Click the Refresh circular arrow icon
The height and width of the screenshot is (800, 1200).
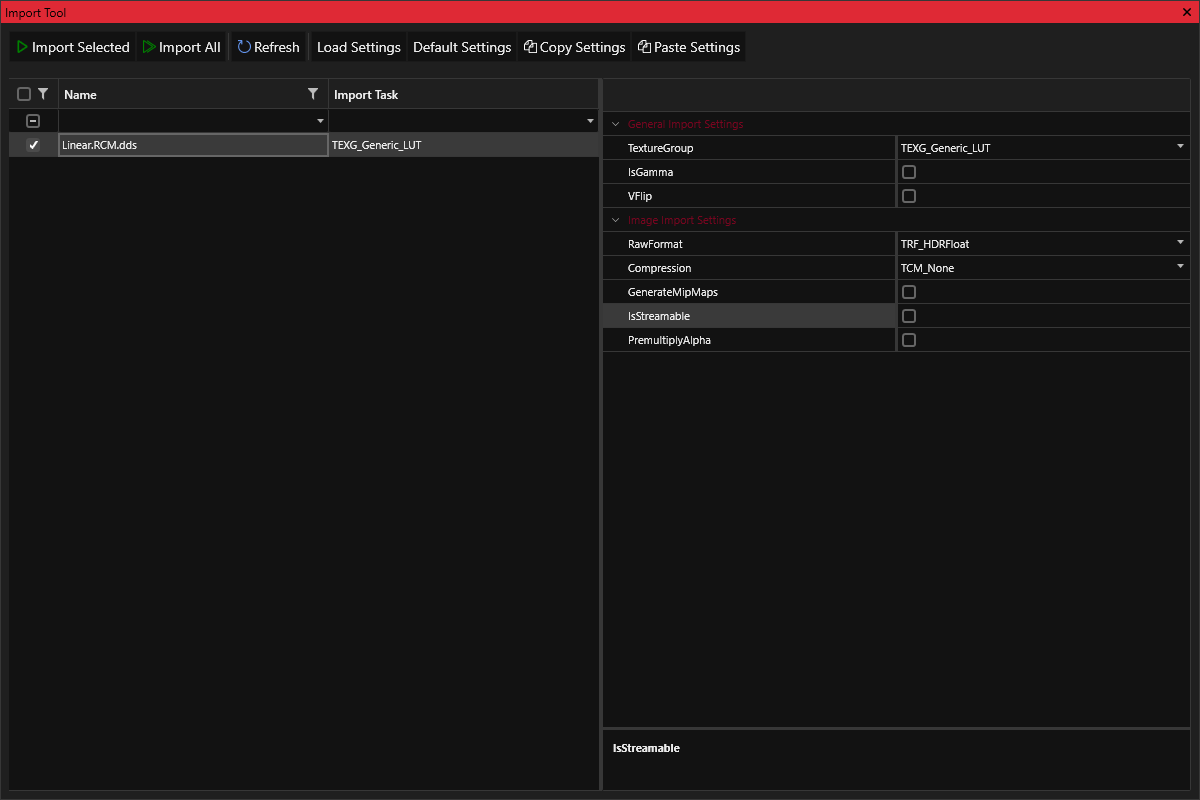coord(244,47)
